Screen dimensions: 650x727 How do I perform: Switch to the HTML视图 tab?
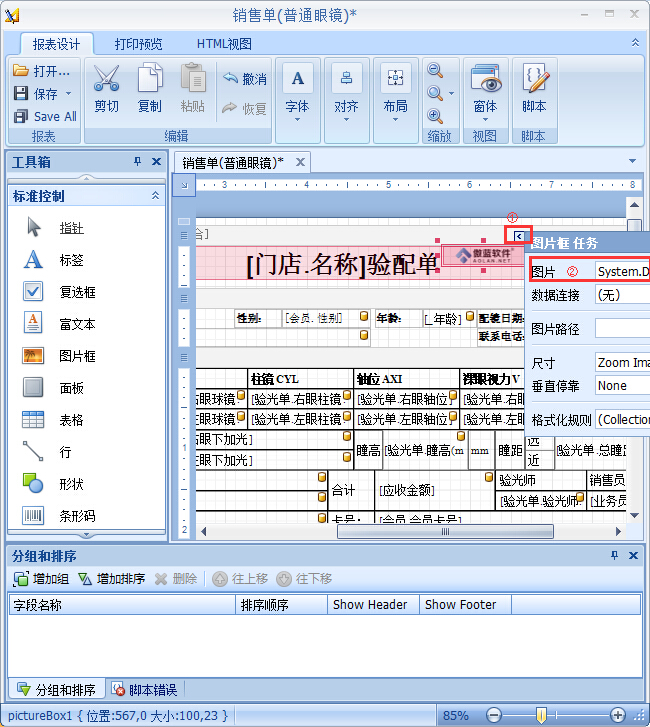click(224, 44)
